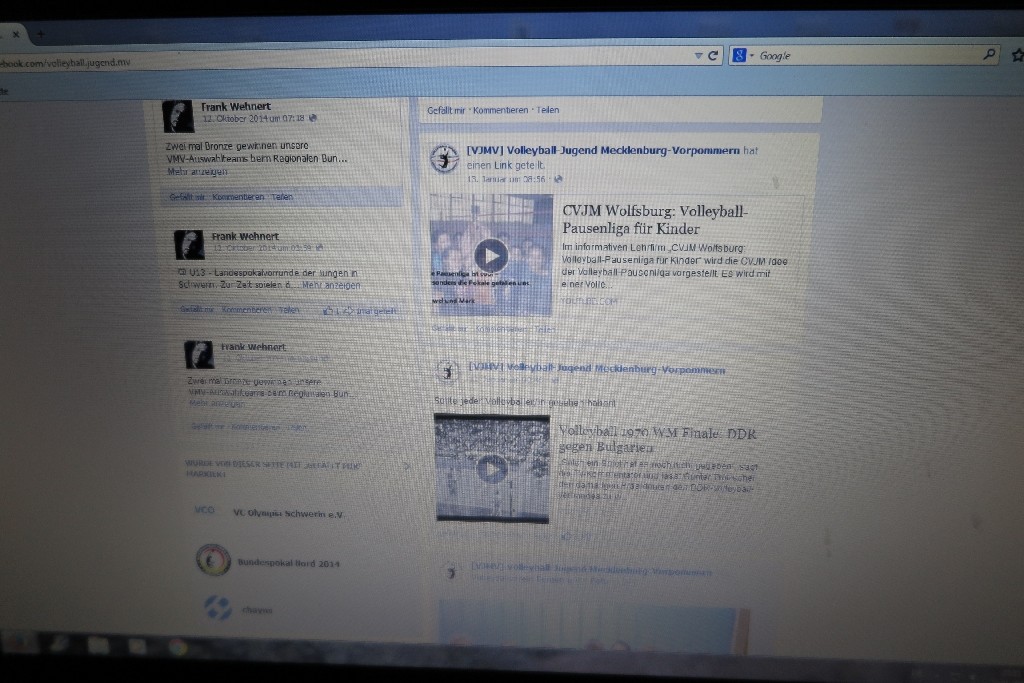Open VJMV page name above 'Sollte jeder Volleyballer'

[597, 369]
